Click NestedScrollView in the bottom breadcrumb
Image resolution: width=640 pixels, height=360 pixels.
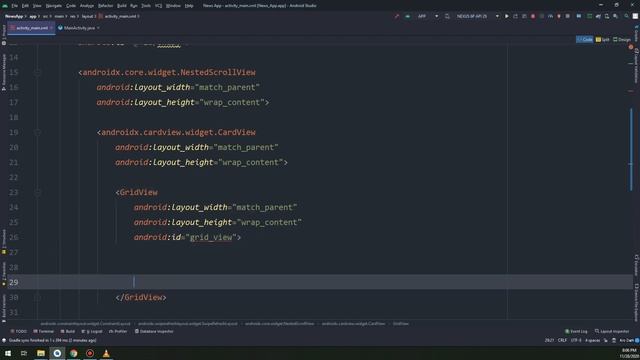280,324
